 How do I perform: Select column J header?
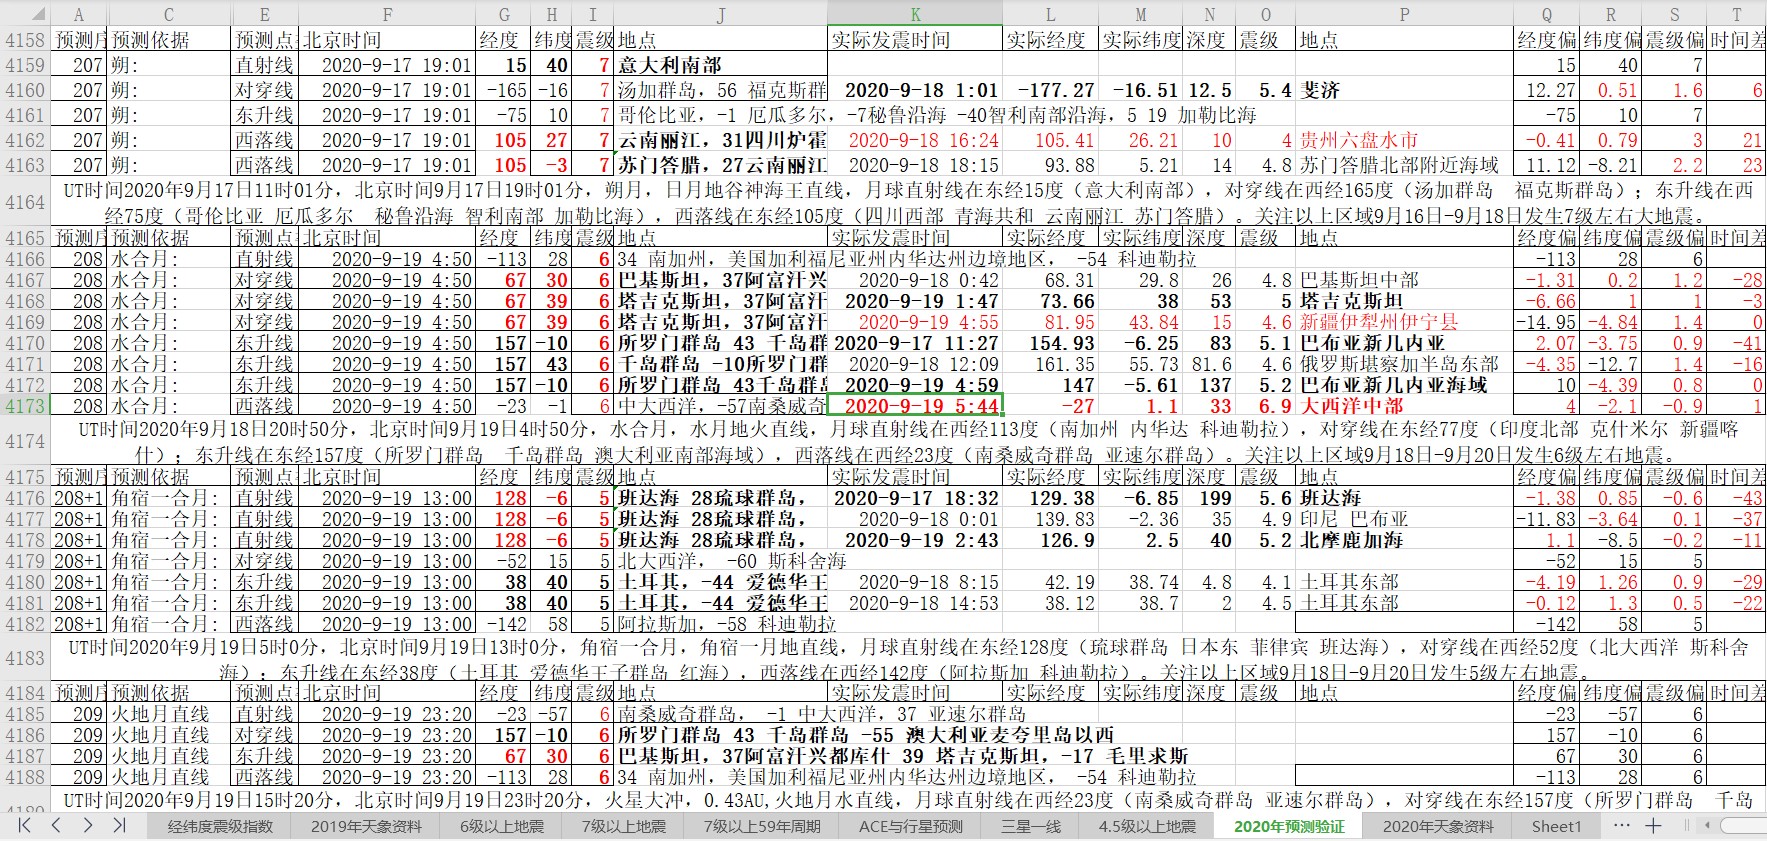[721, 14]
